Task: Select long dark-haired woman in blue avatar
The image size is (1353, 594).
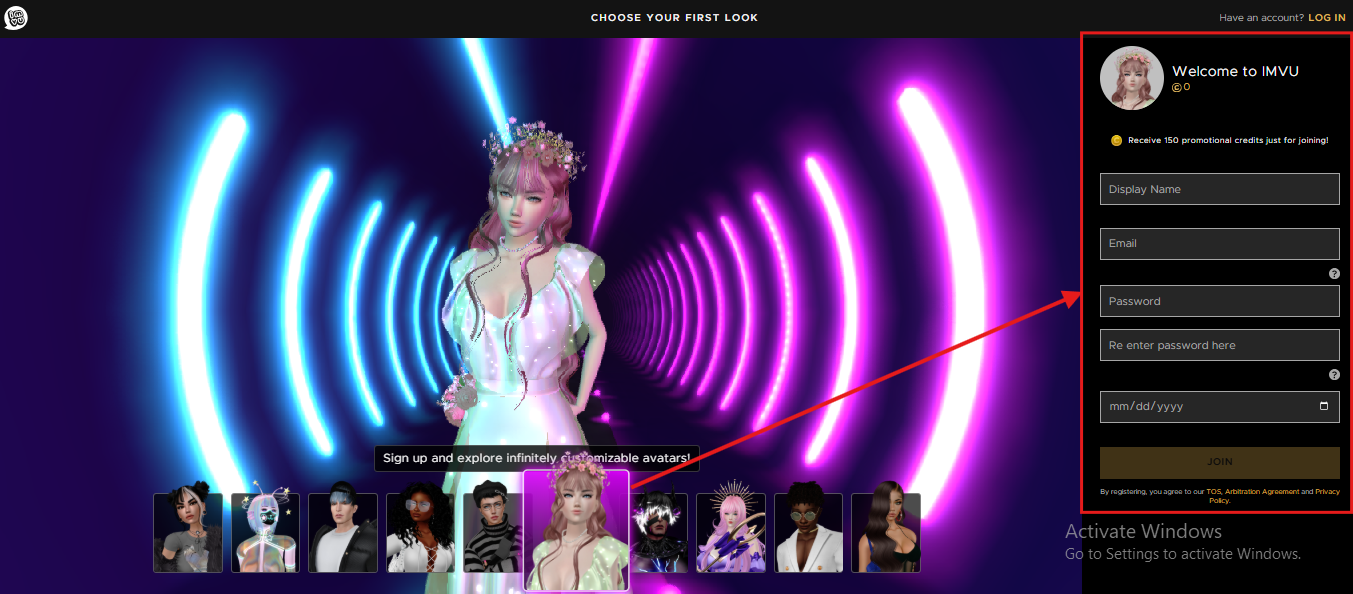Action: click(x=886, y=533)
